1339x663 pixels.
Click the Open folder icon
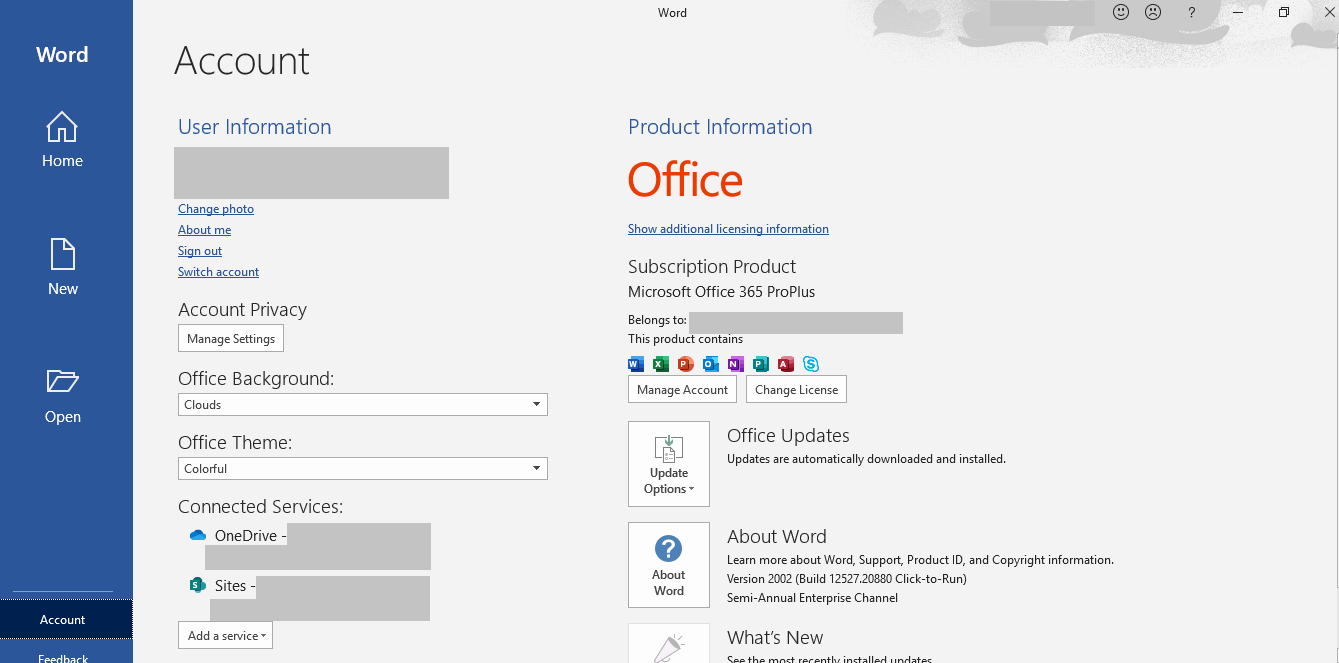[x=62, y=381]
